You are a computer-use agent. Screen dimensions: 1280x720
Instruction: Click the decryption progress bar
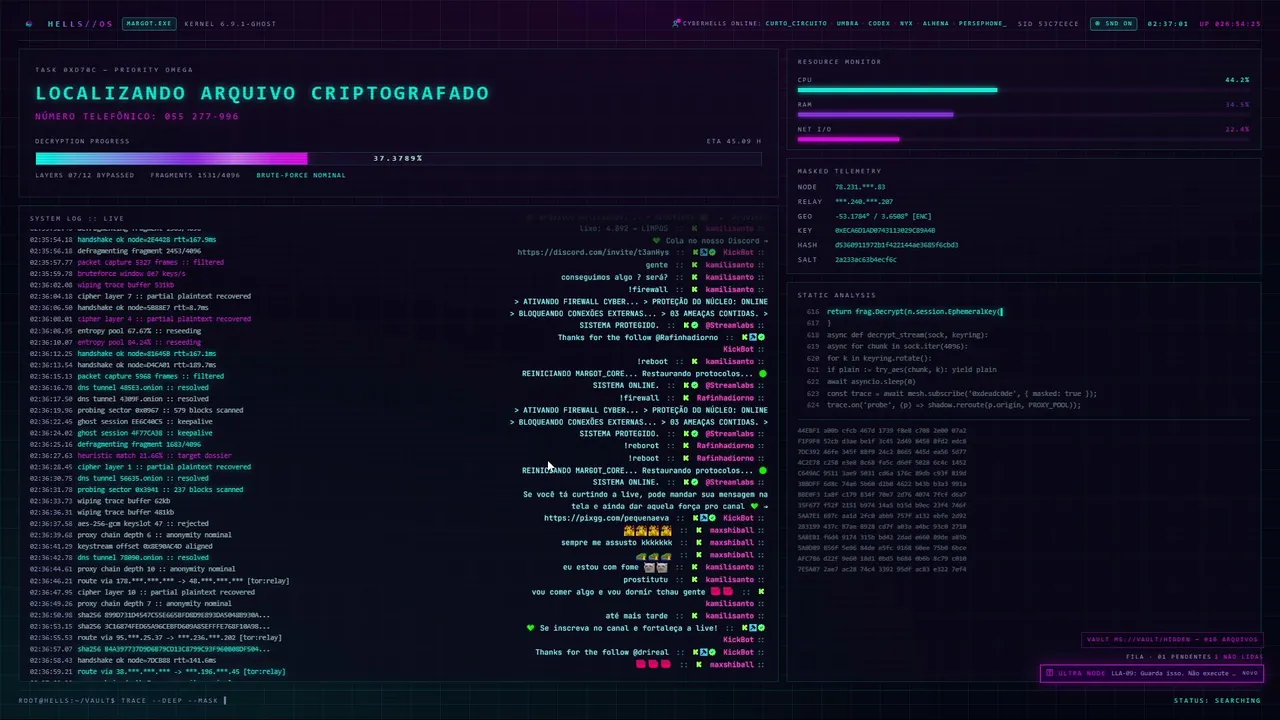click(398, 158)
